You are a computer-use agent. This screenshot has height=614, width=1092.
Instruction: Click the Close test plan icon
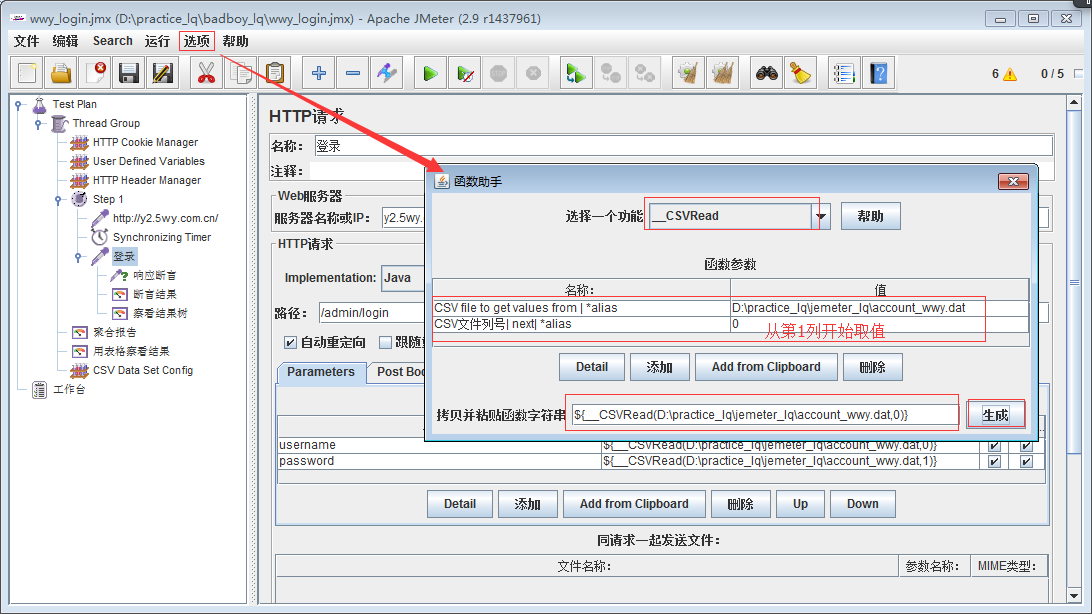pos(95,73)
